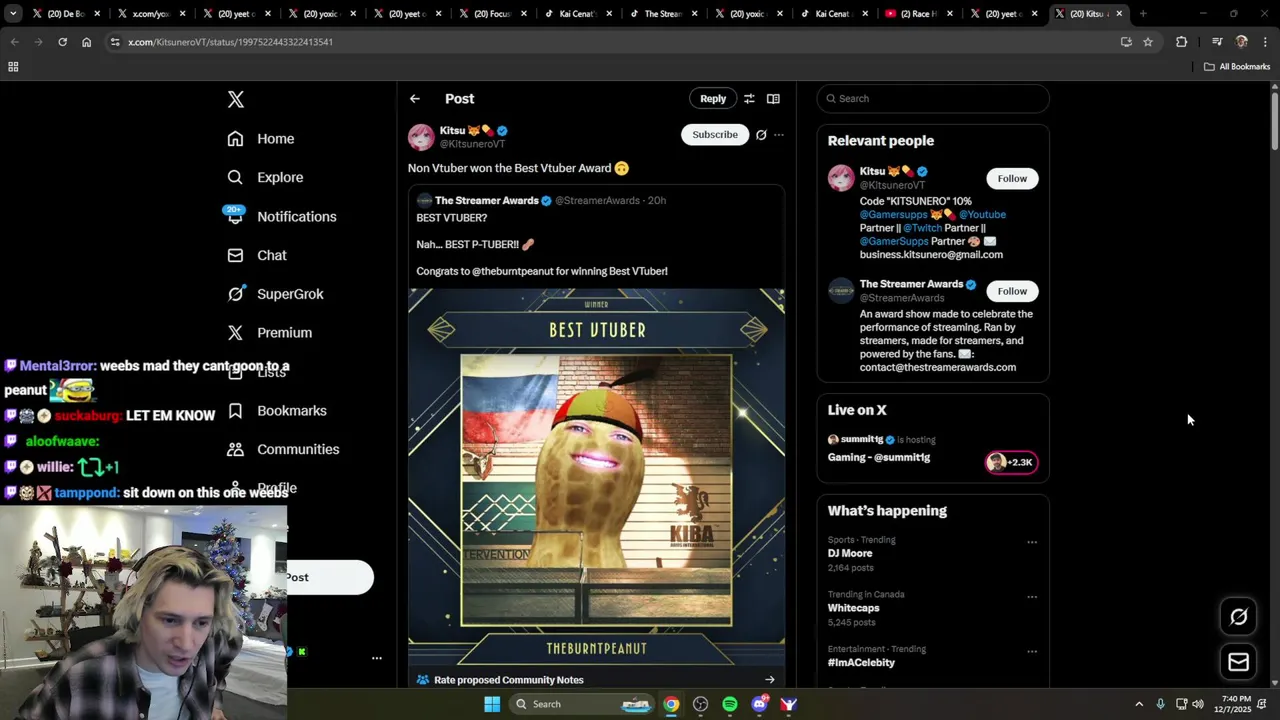This screenshot has width=1280, height=720.
Task: Open Kitsu's profile avatar on the post
Action: [x=421, y=137]
